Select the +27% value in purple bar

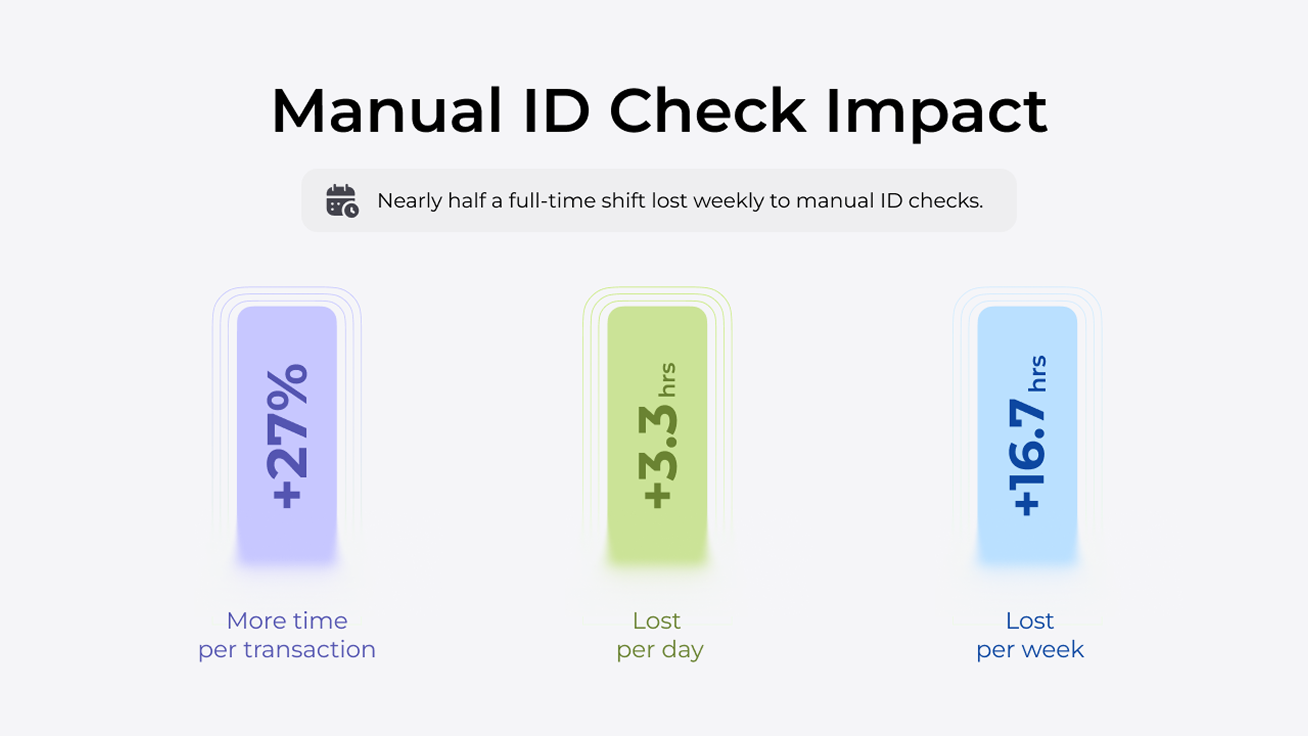pyautogui.click(x=288, y=436)
